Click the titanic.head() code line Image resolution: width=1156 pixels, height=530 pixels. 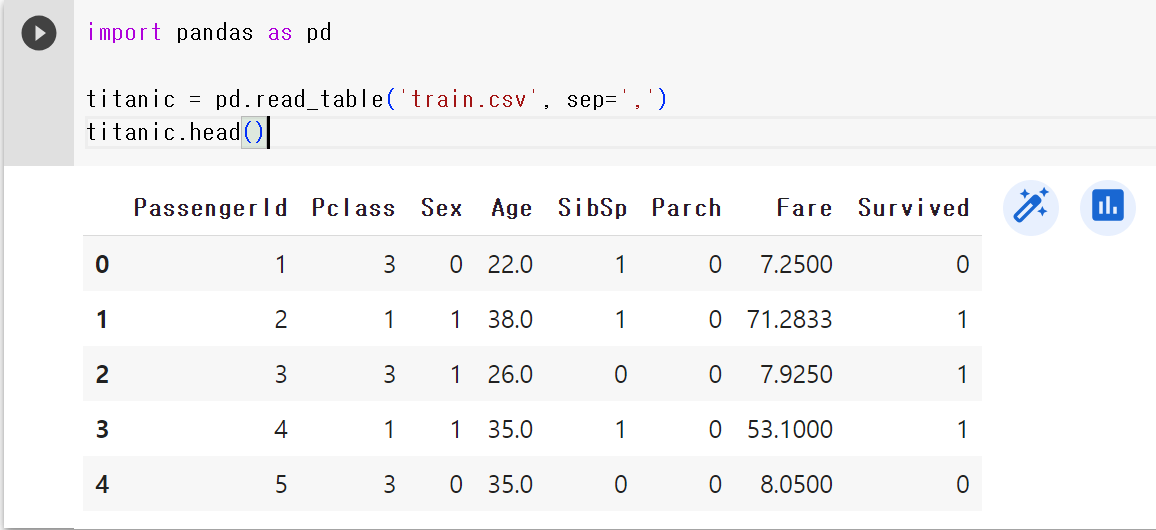[x=175, y=133]
